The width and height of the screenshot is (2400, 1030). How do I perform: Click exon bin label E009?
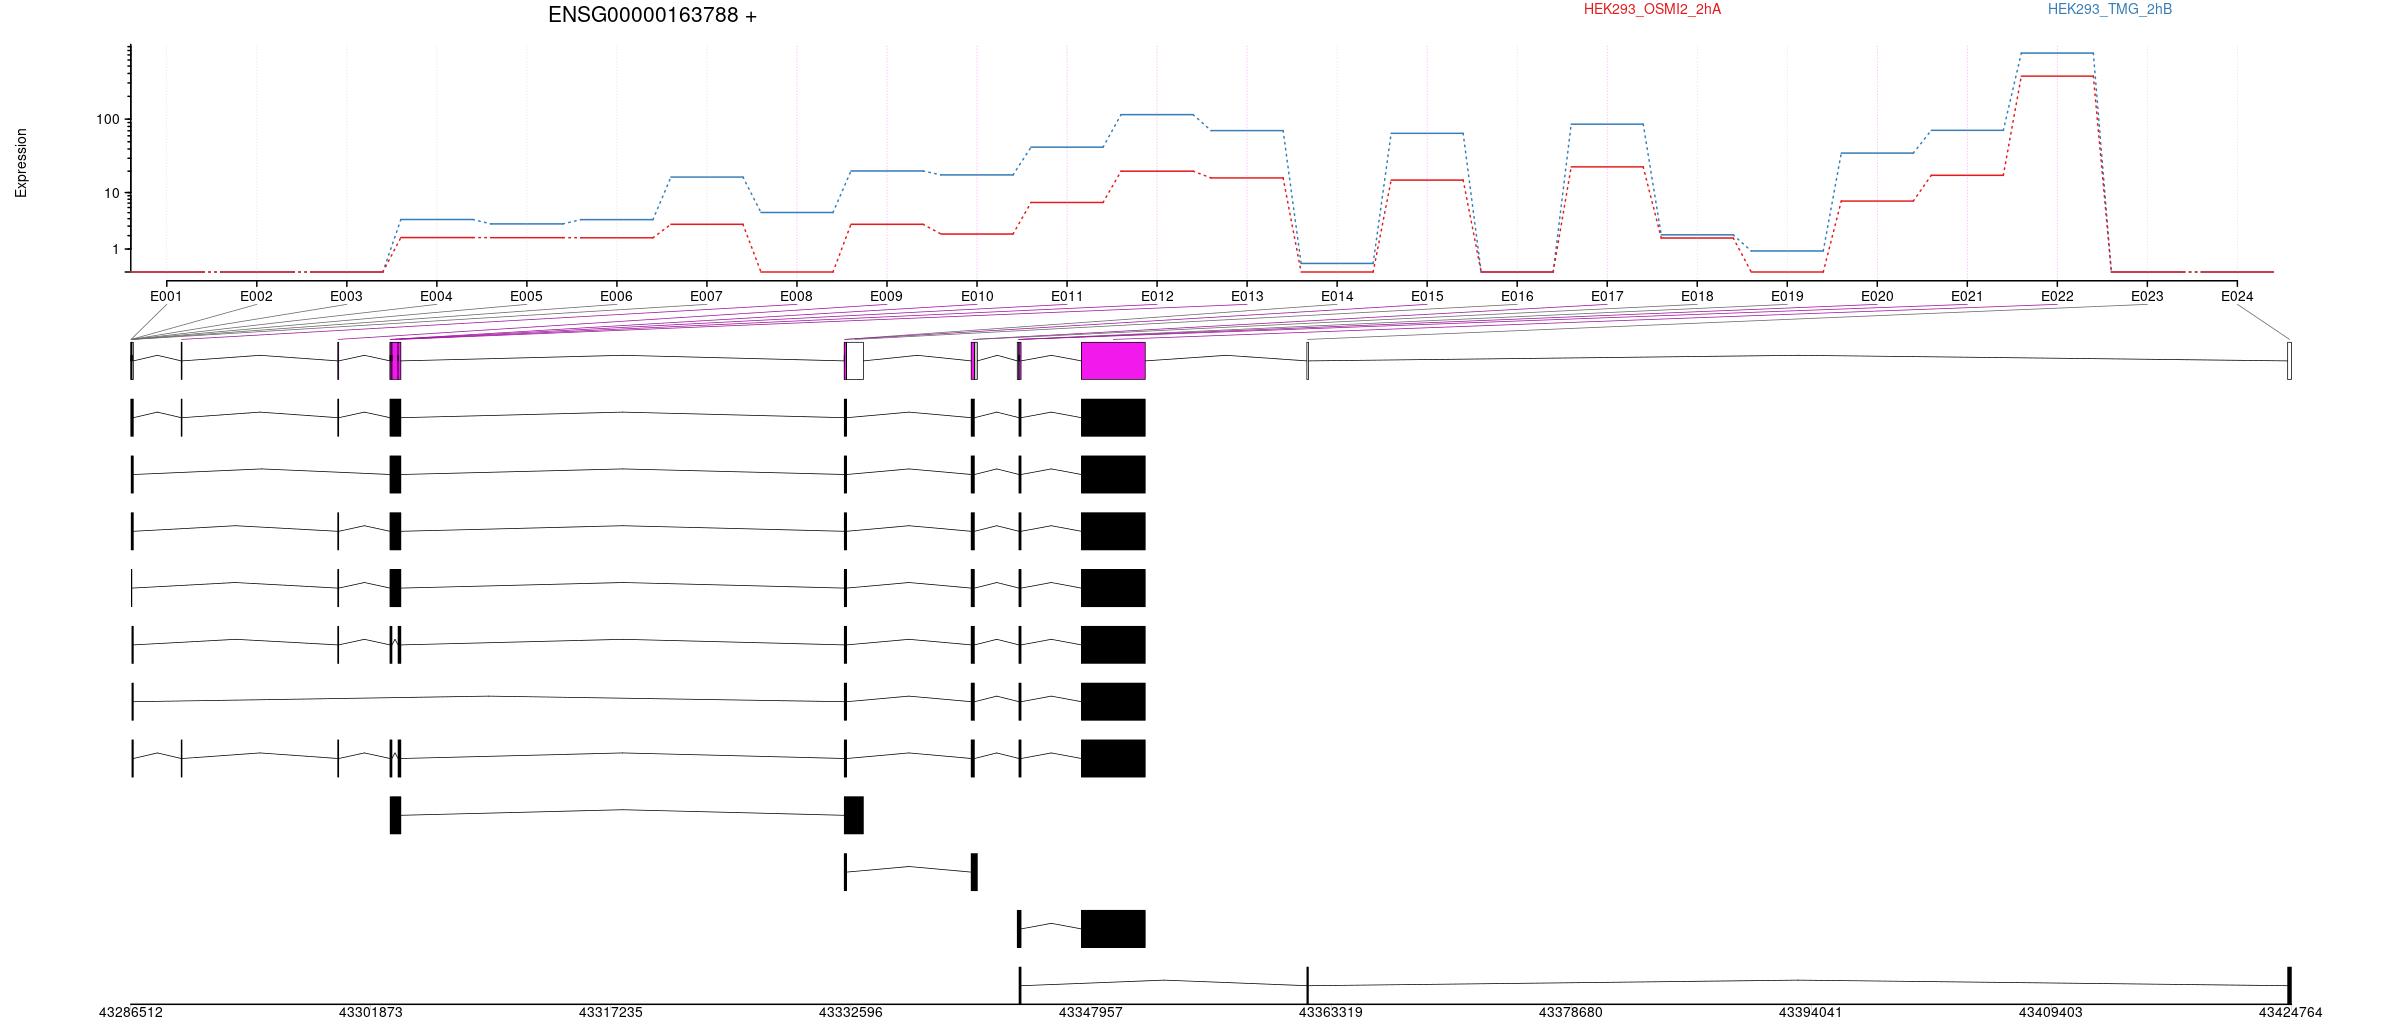886,296
